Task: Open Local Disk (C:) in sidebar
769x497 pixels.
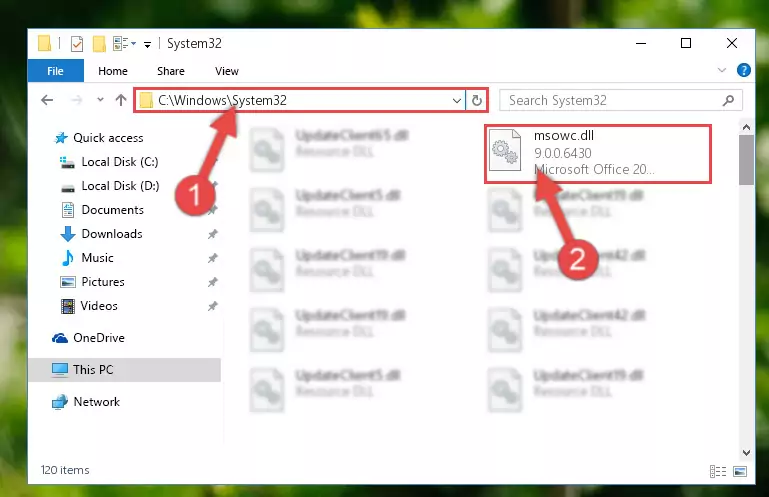Action: [120, 162]
